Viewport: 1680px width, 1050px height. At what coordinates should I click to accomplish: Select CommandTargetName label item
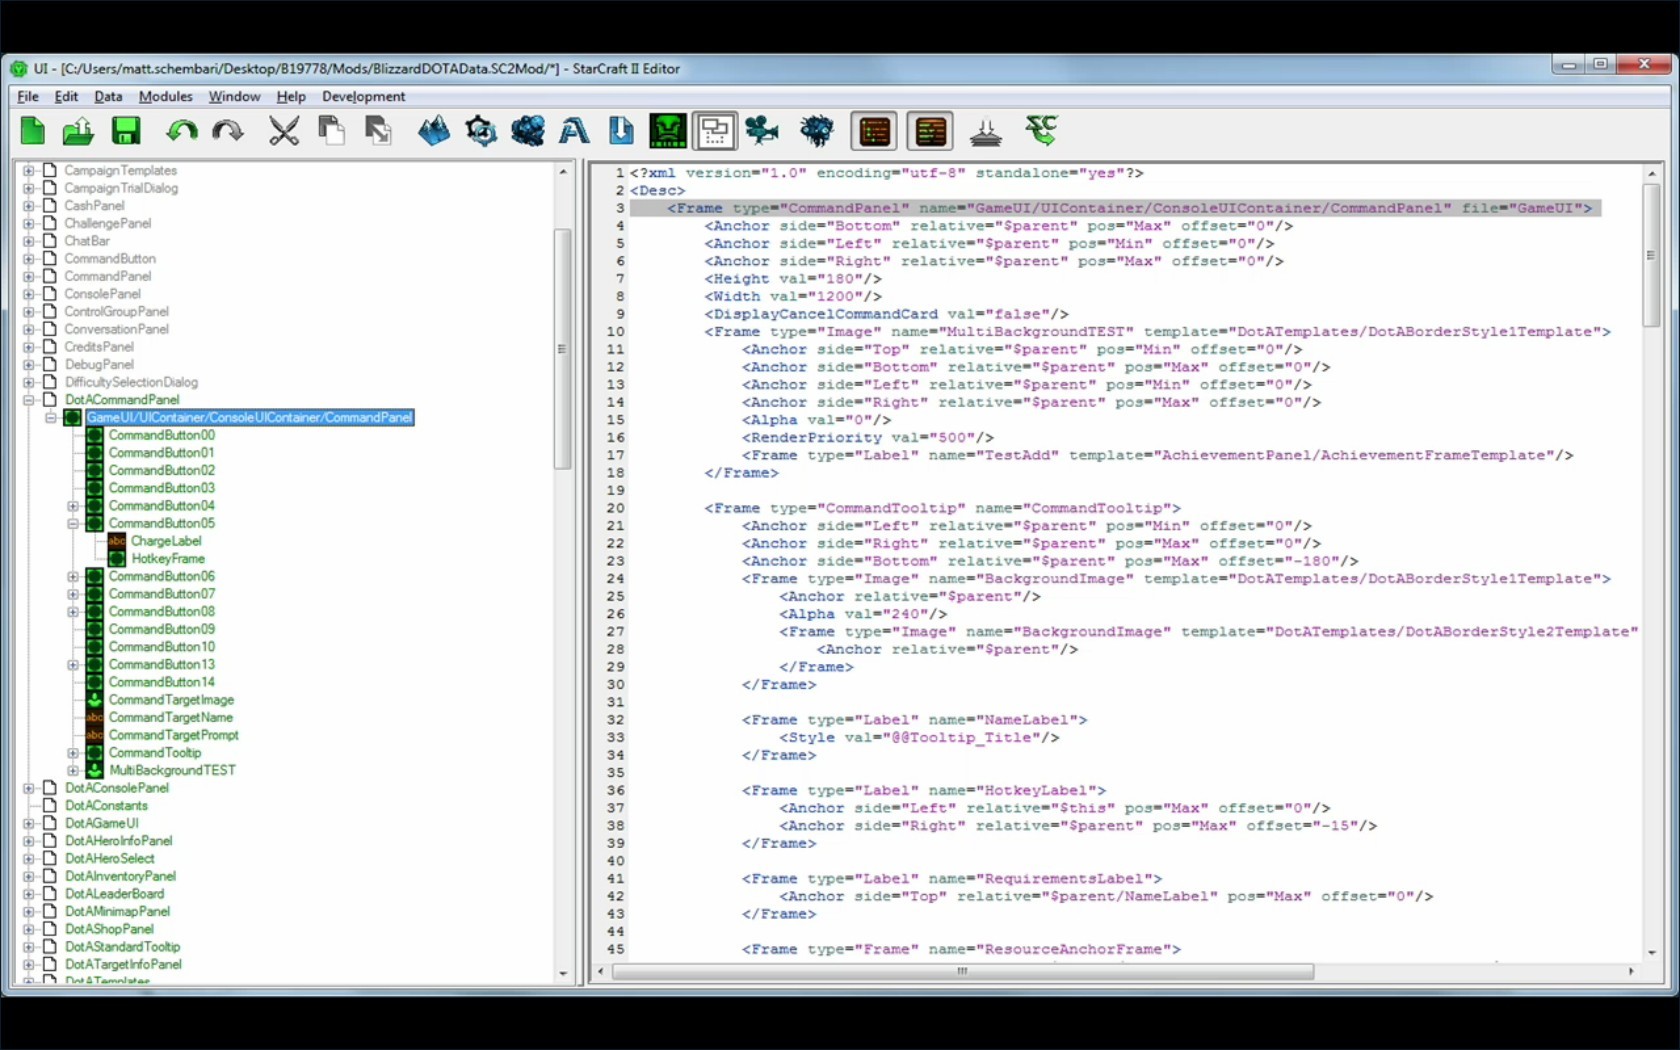point(170,717)
